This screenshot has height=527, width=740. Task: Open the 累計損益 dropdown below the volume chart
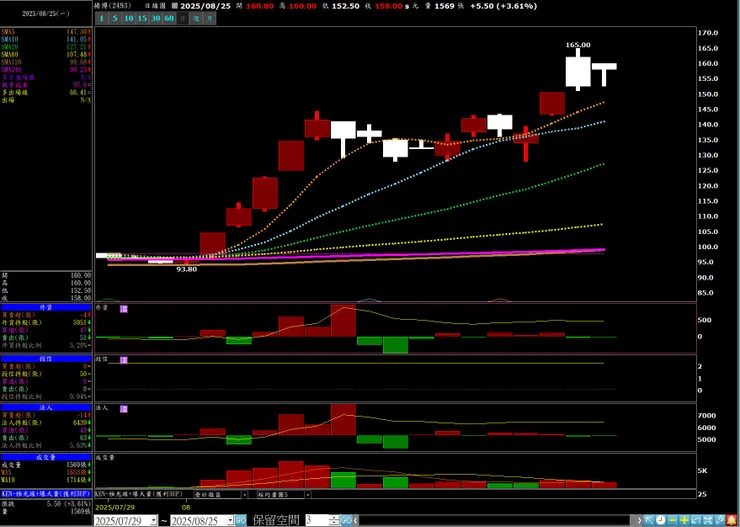pos(244,494)
